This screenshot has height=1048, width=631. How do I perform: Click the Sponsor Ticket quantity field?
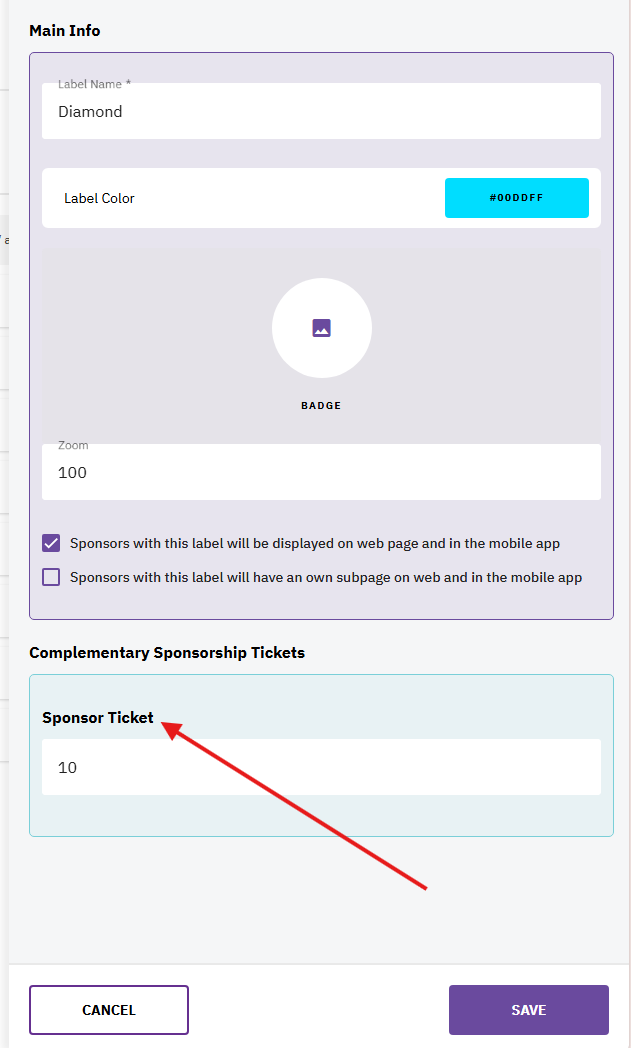[321, 767]
